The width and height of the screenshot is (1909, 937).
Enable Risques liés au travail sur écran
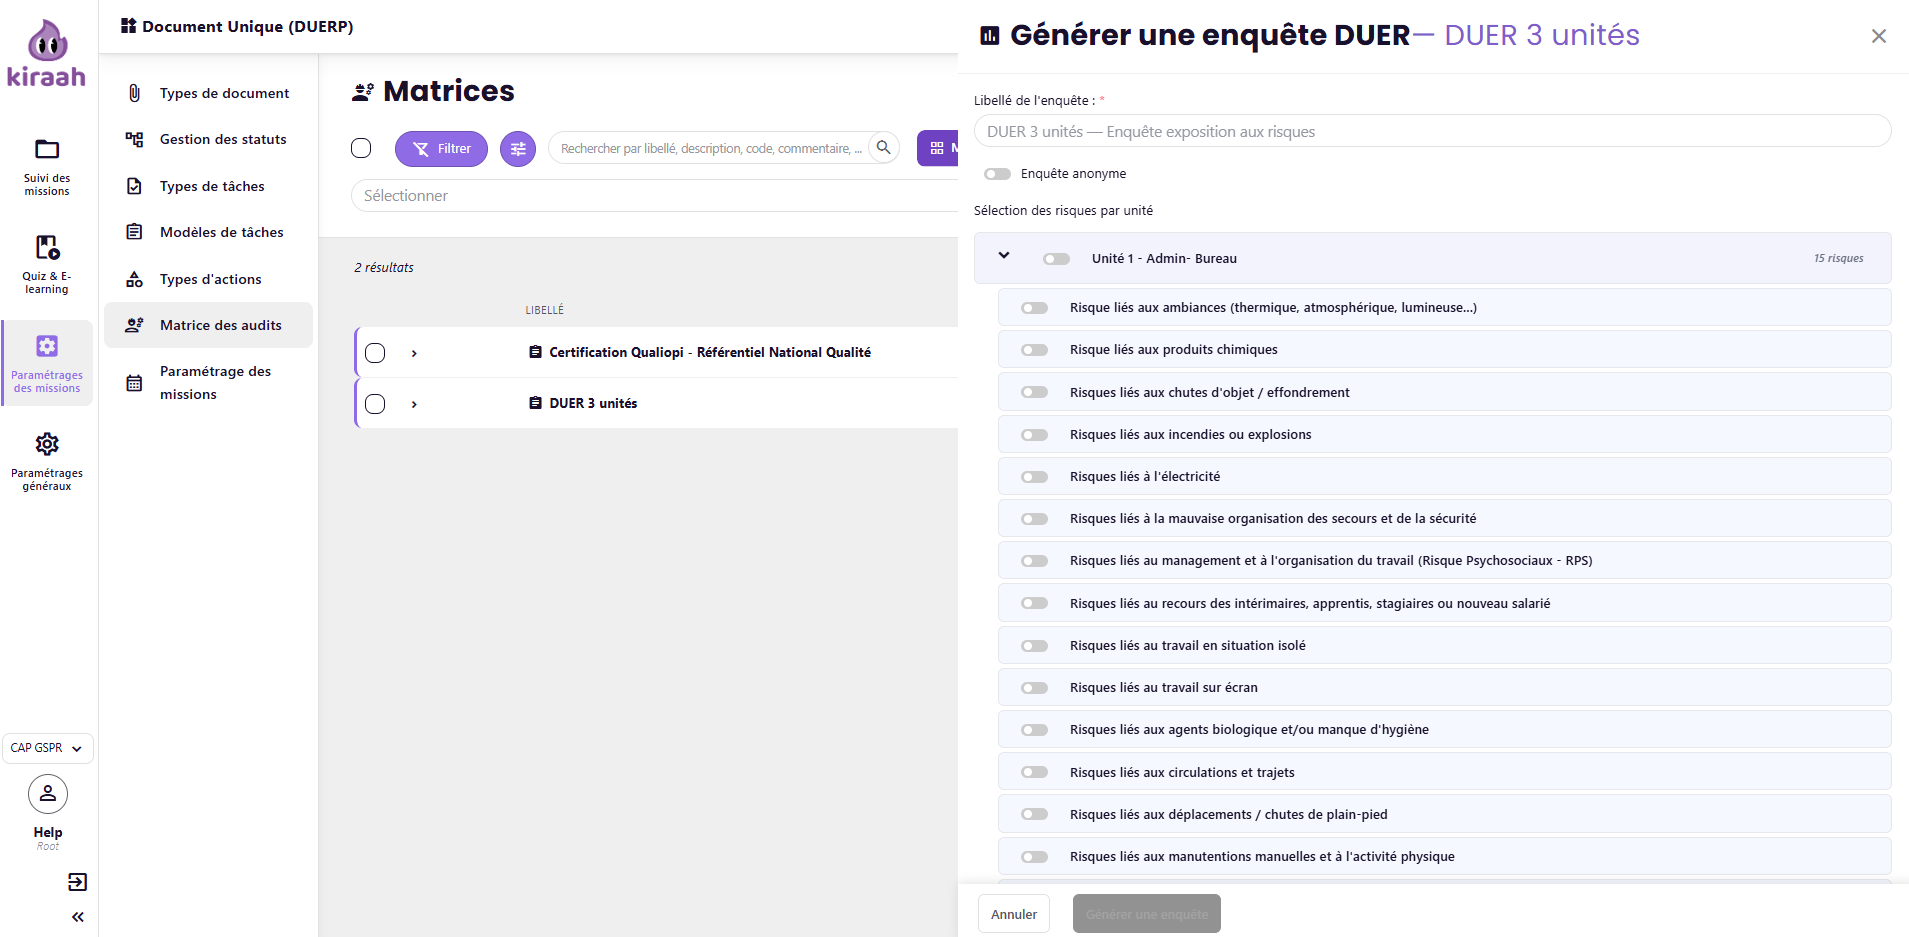point(1034,688)
